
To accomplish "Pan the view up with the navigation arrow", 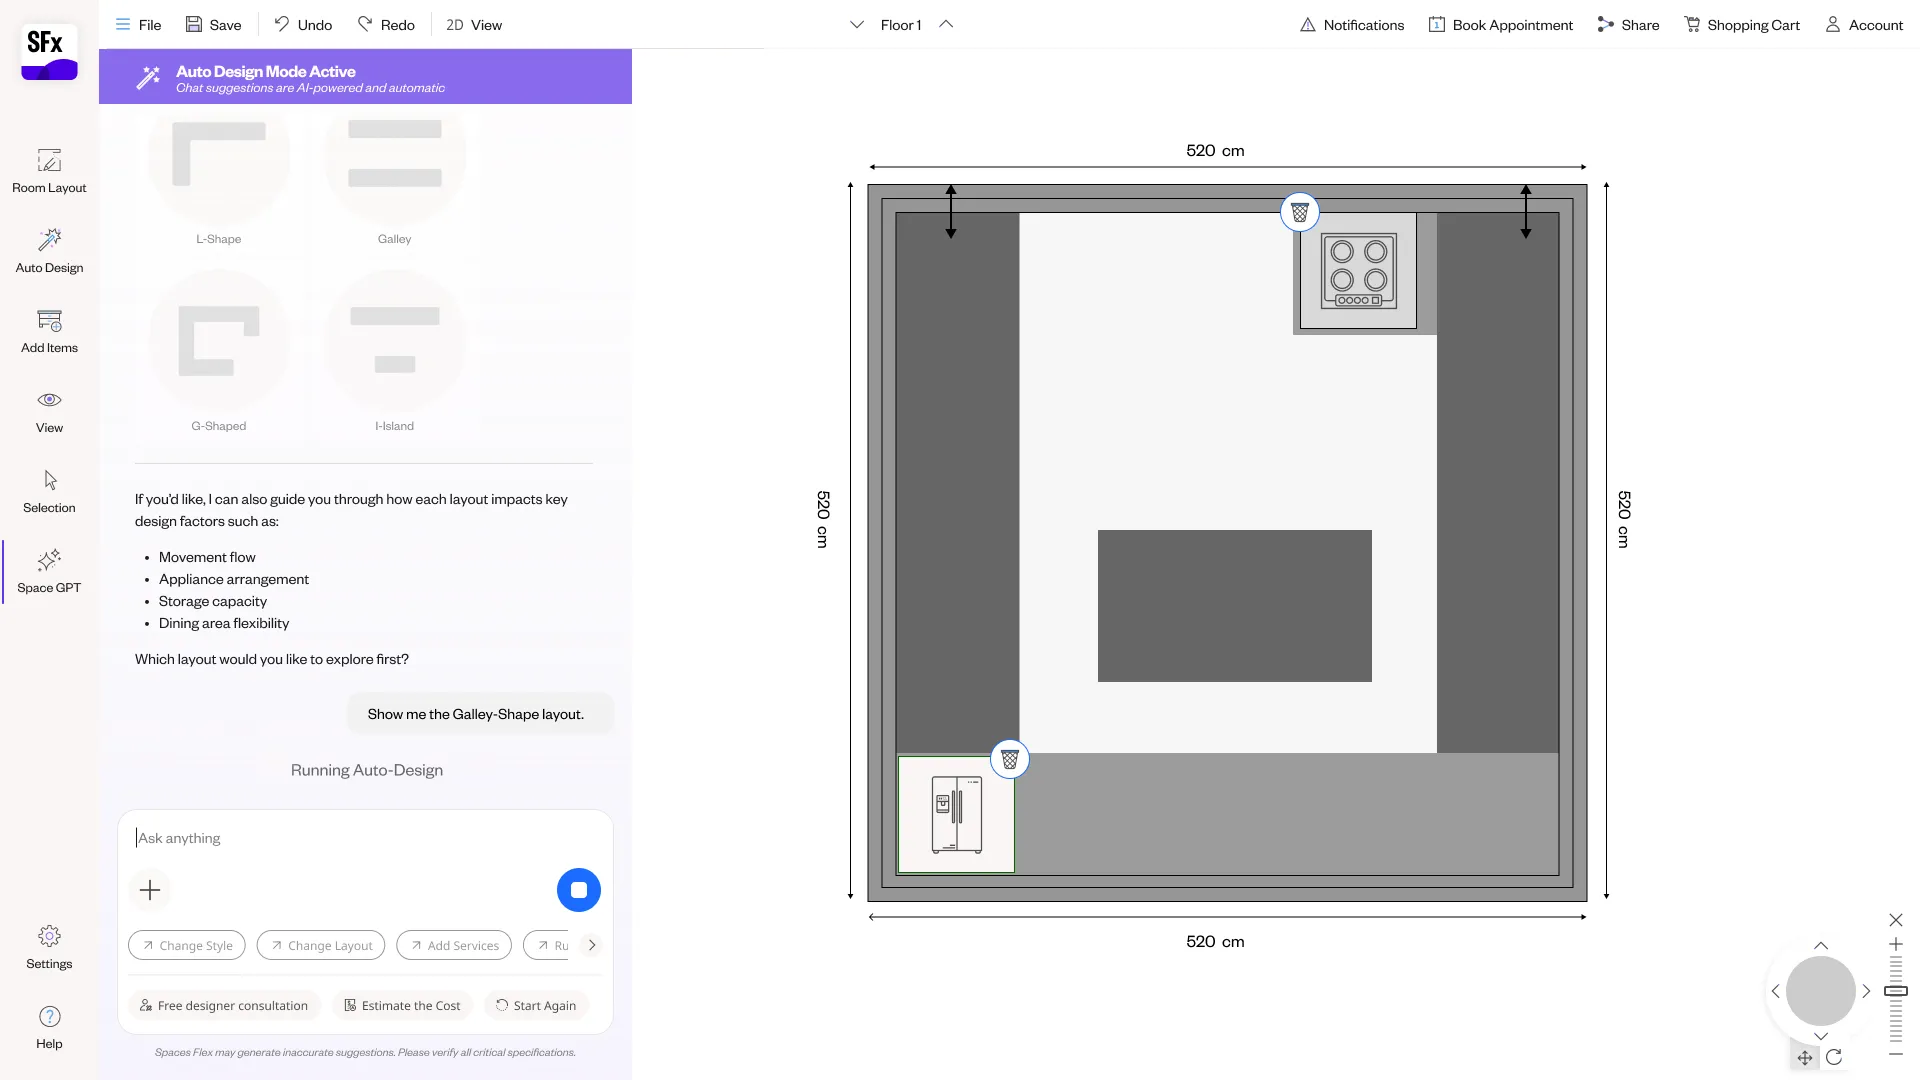I will (x=1821, y=946).
